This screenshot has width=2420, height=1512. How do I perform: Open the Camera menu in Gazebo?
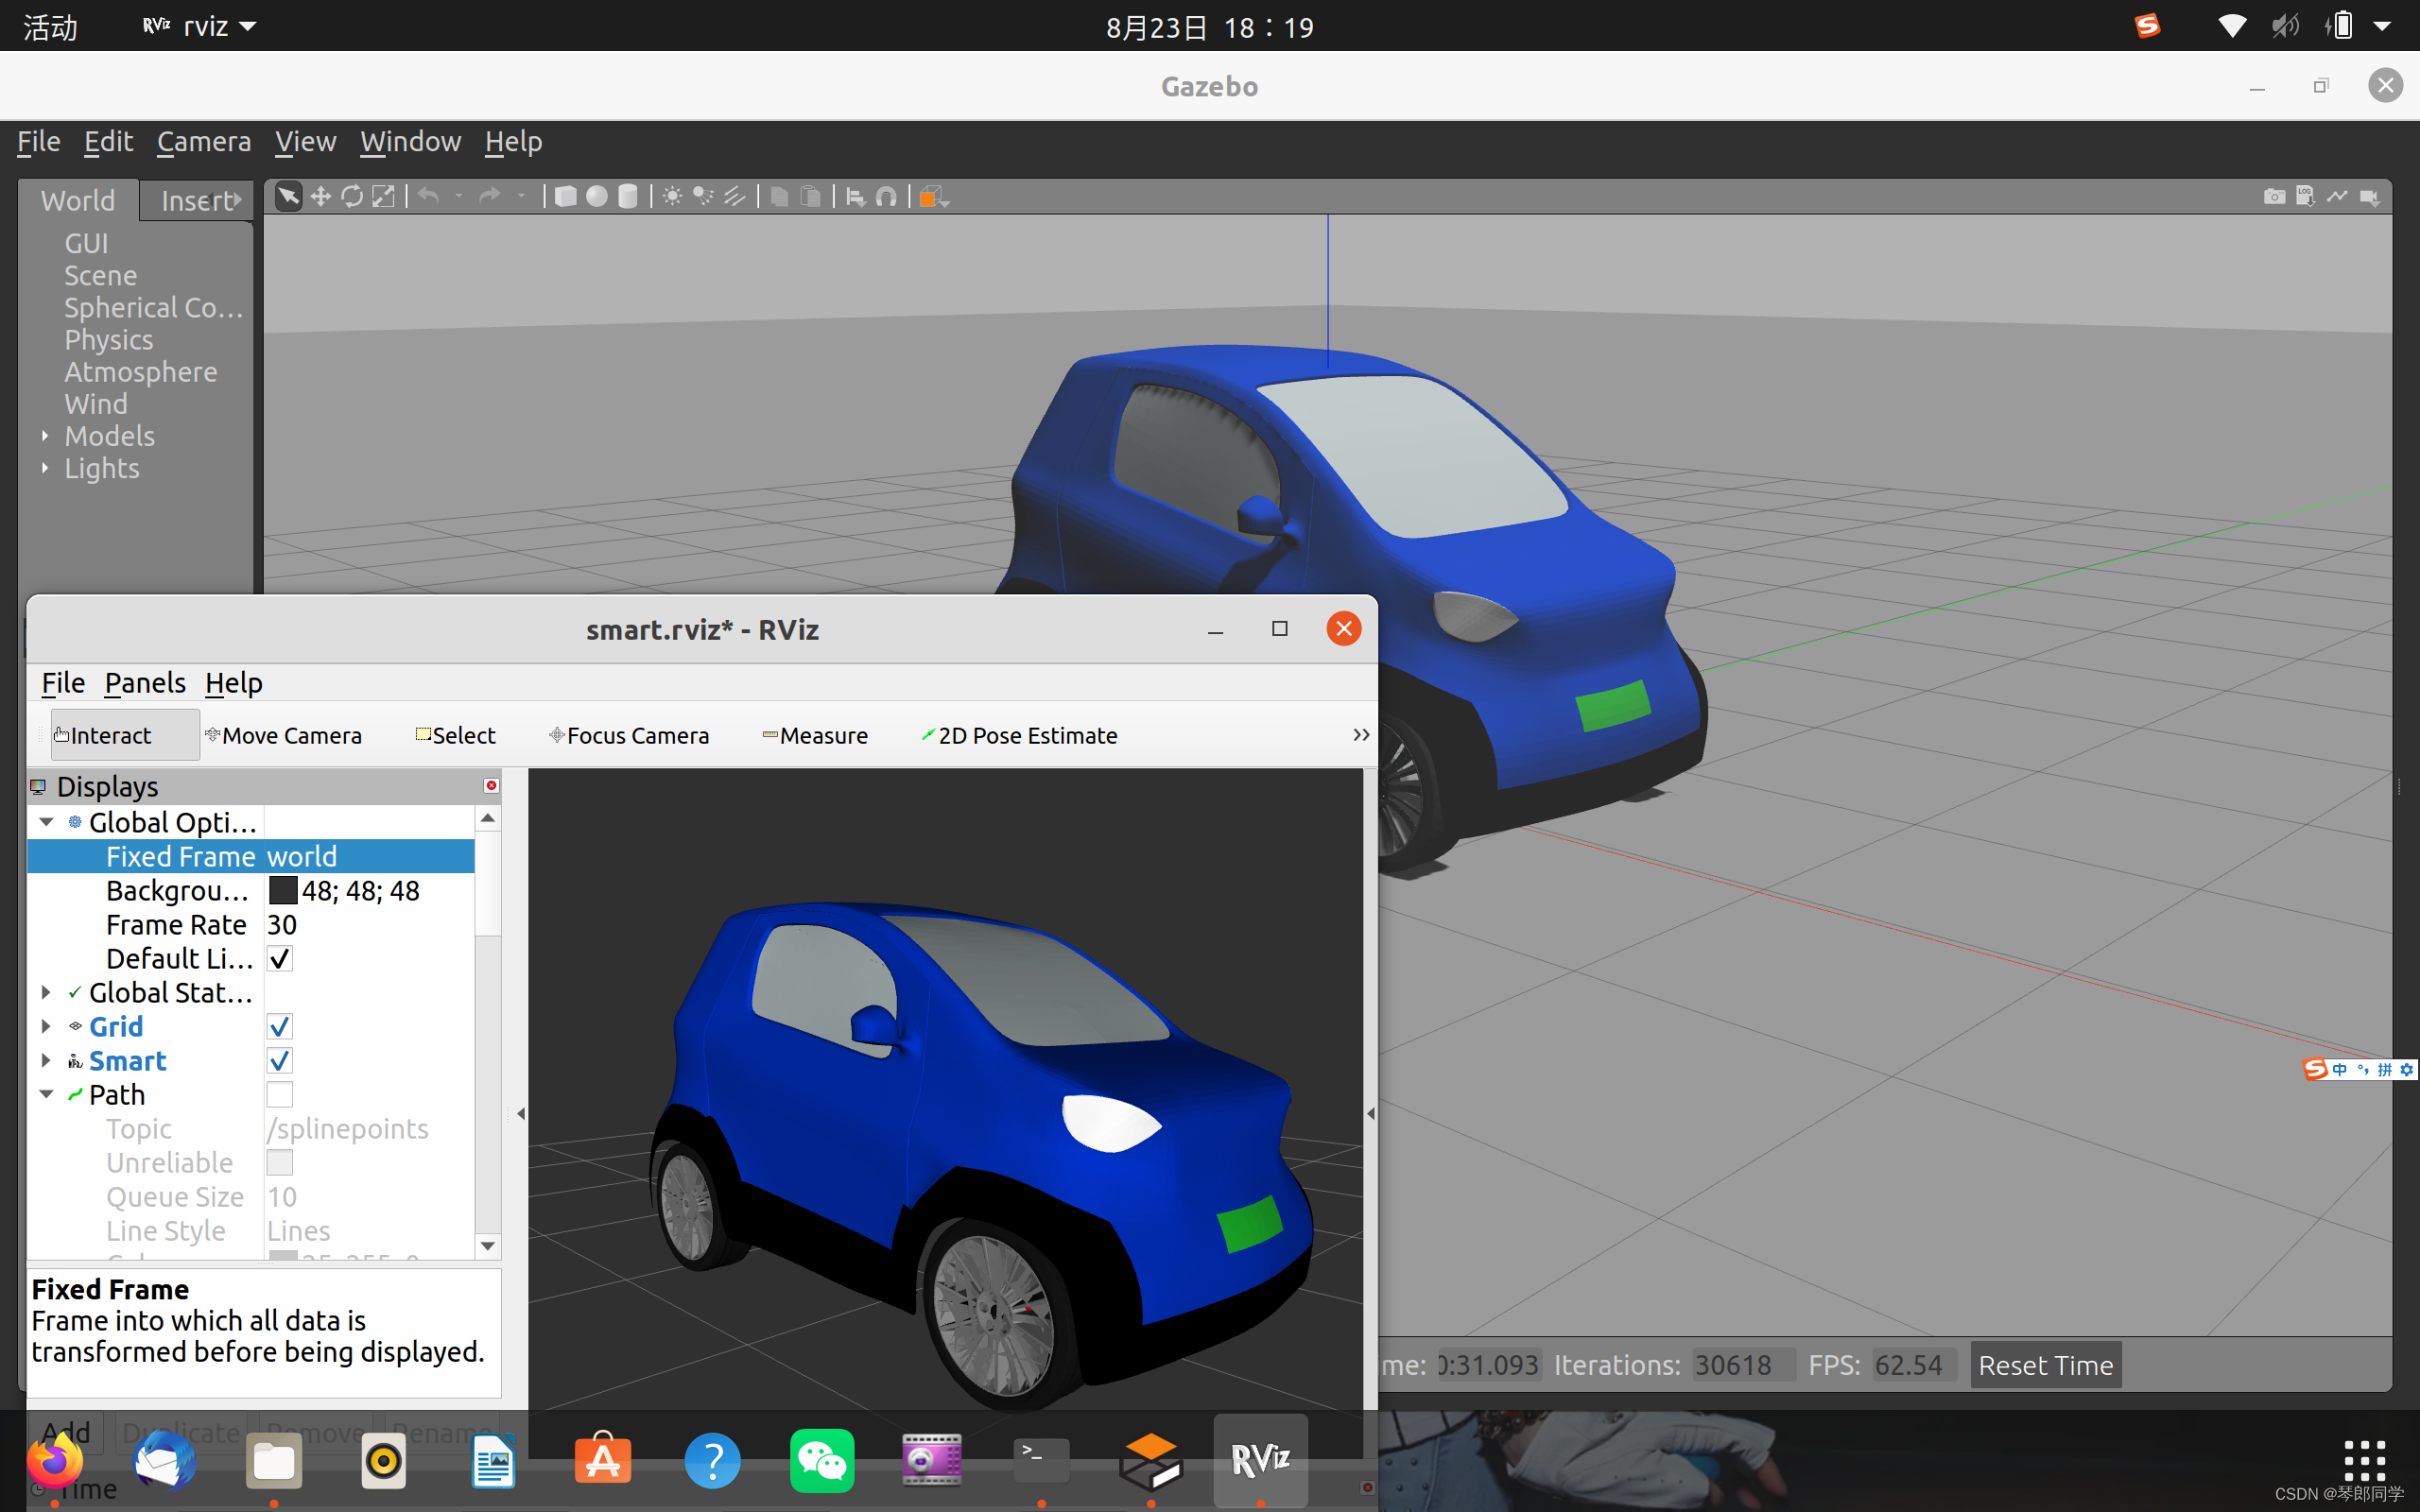(x=203, y=142)
